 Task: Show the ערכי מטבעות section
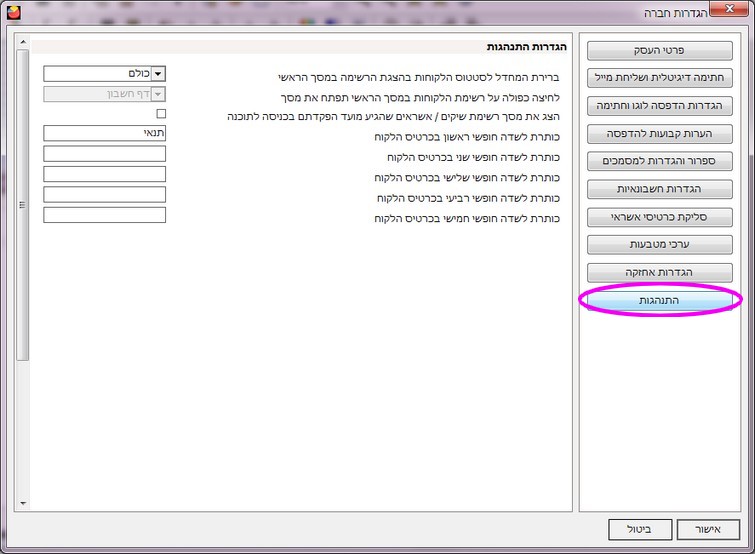coord(659,244)
